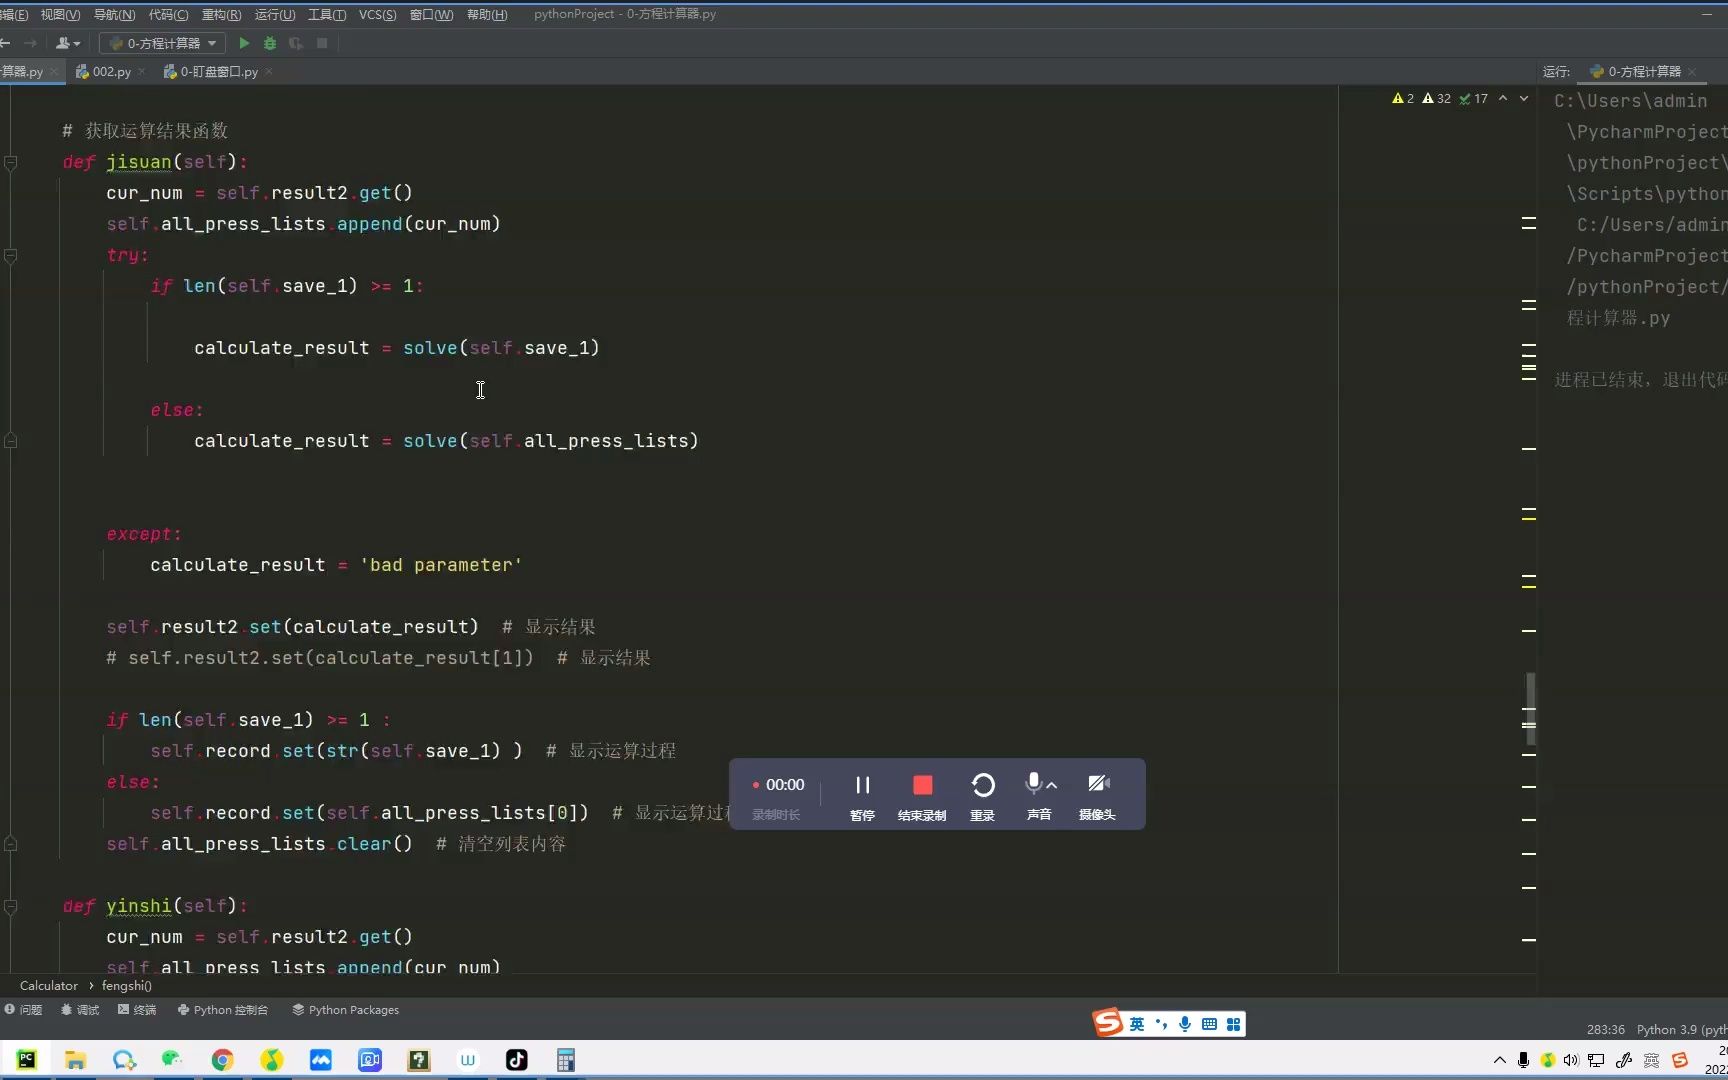The height and width of the screenshot is (1080, 1728).
Task: Click the back navigation arrow
Action: coord(7,43)
